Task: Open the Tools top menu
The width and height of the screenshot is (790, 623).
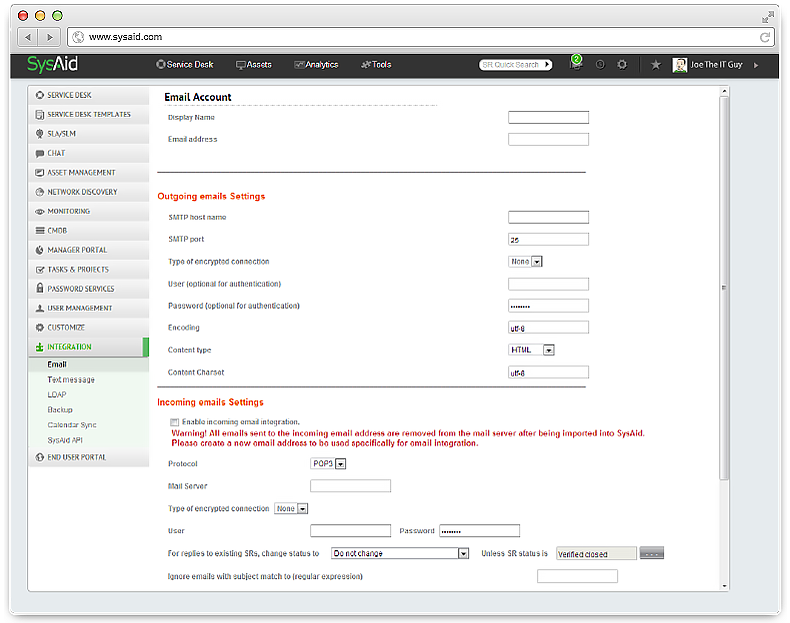Action: [x=376, y=64]
